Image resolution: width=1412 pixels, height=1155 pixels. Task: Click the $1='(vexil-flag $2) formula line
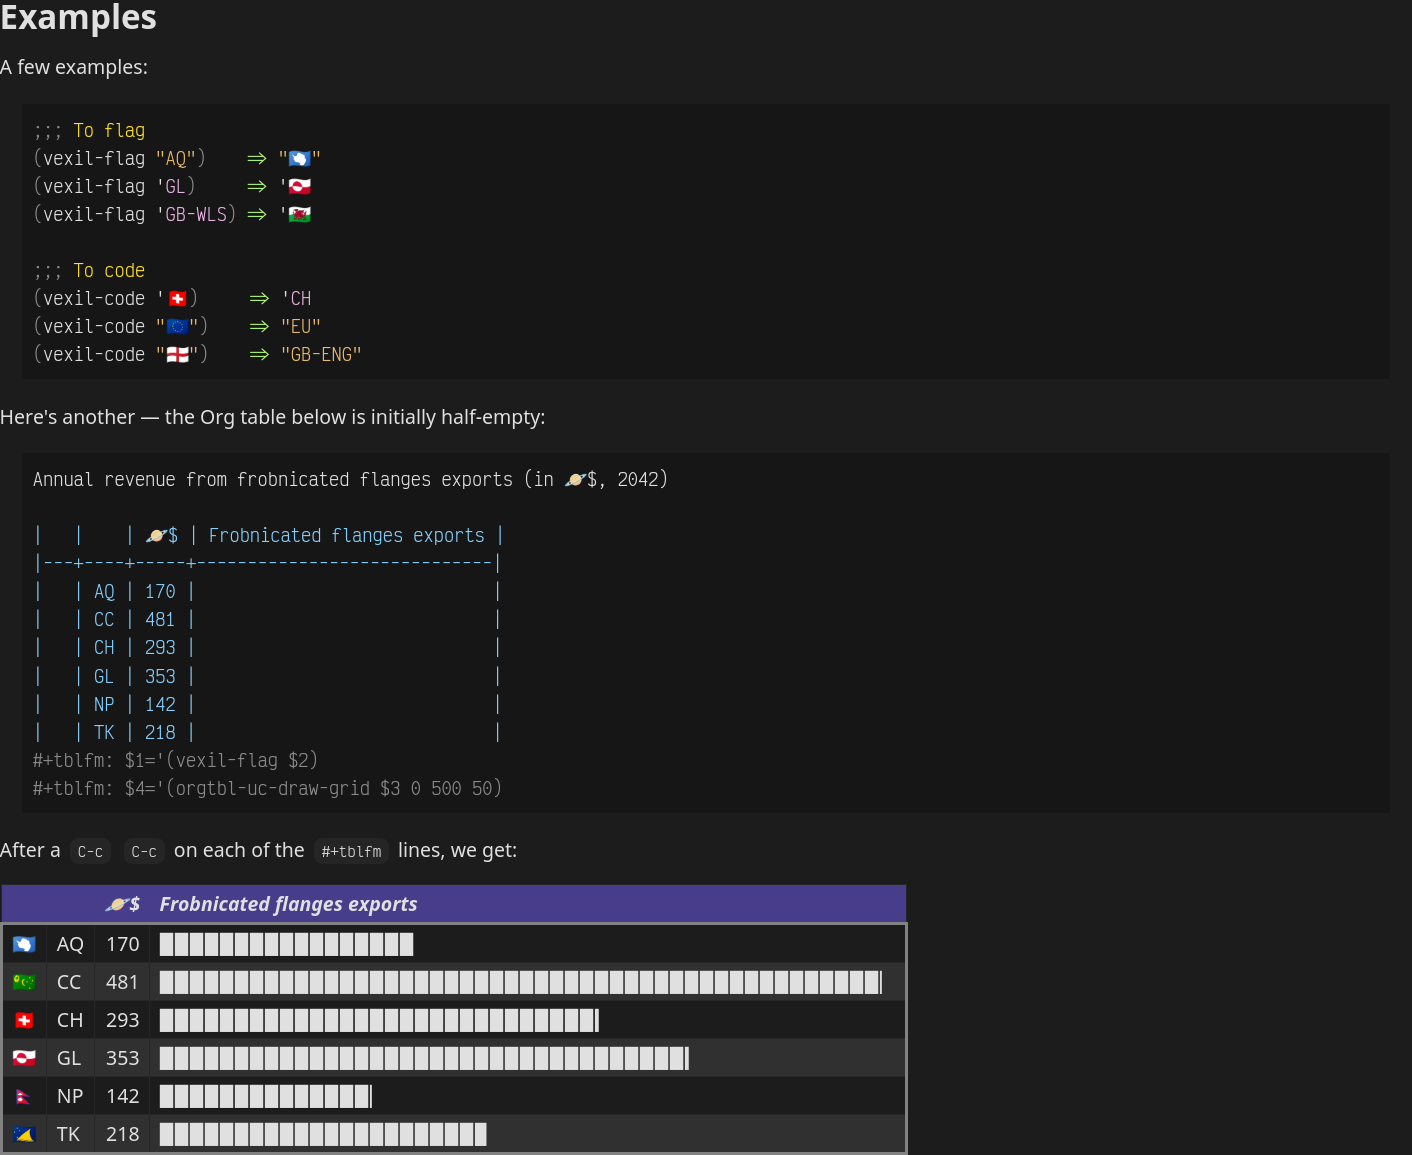point(175,760)
